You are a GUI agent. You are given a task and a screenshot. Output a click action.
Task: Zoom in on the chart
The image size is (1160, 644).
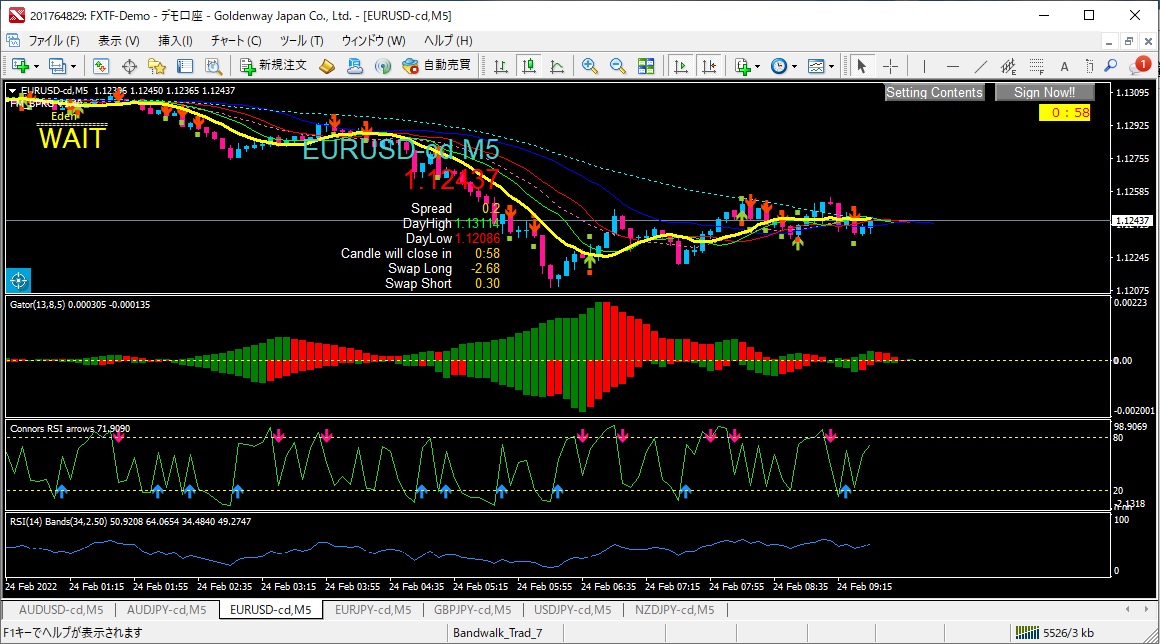point(590,66)
